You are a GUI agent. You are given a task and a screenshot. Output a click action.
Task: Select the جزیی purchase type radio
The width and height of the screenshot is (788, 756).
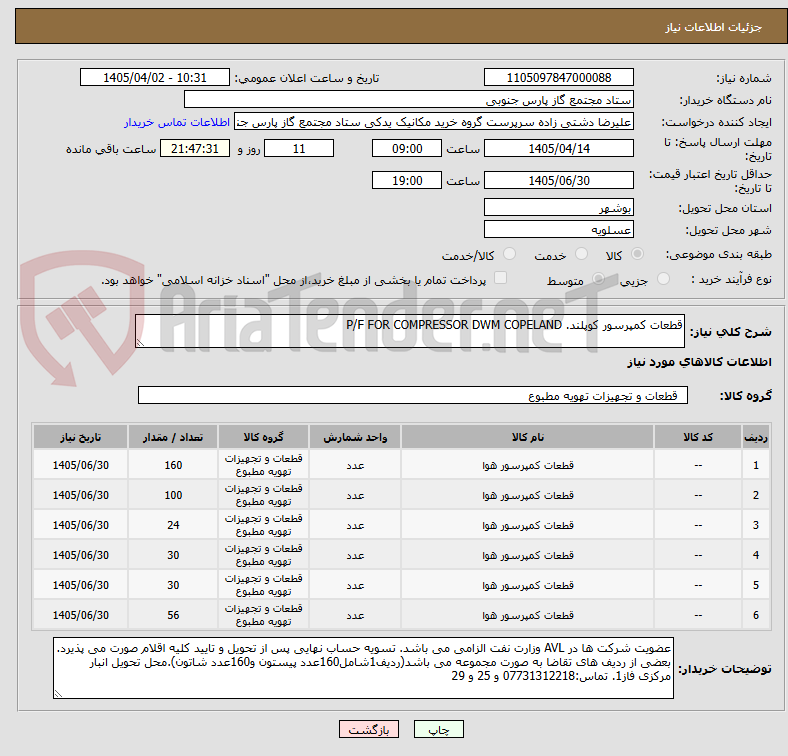pyautogui.click(x=663, y=278)
